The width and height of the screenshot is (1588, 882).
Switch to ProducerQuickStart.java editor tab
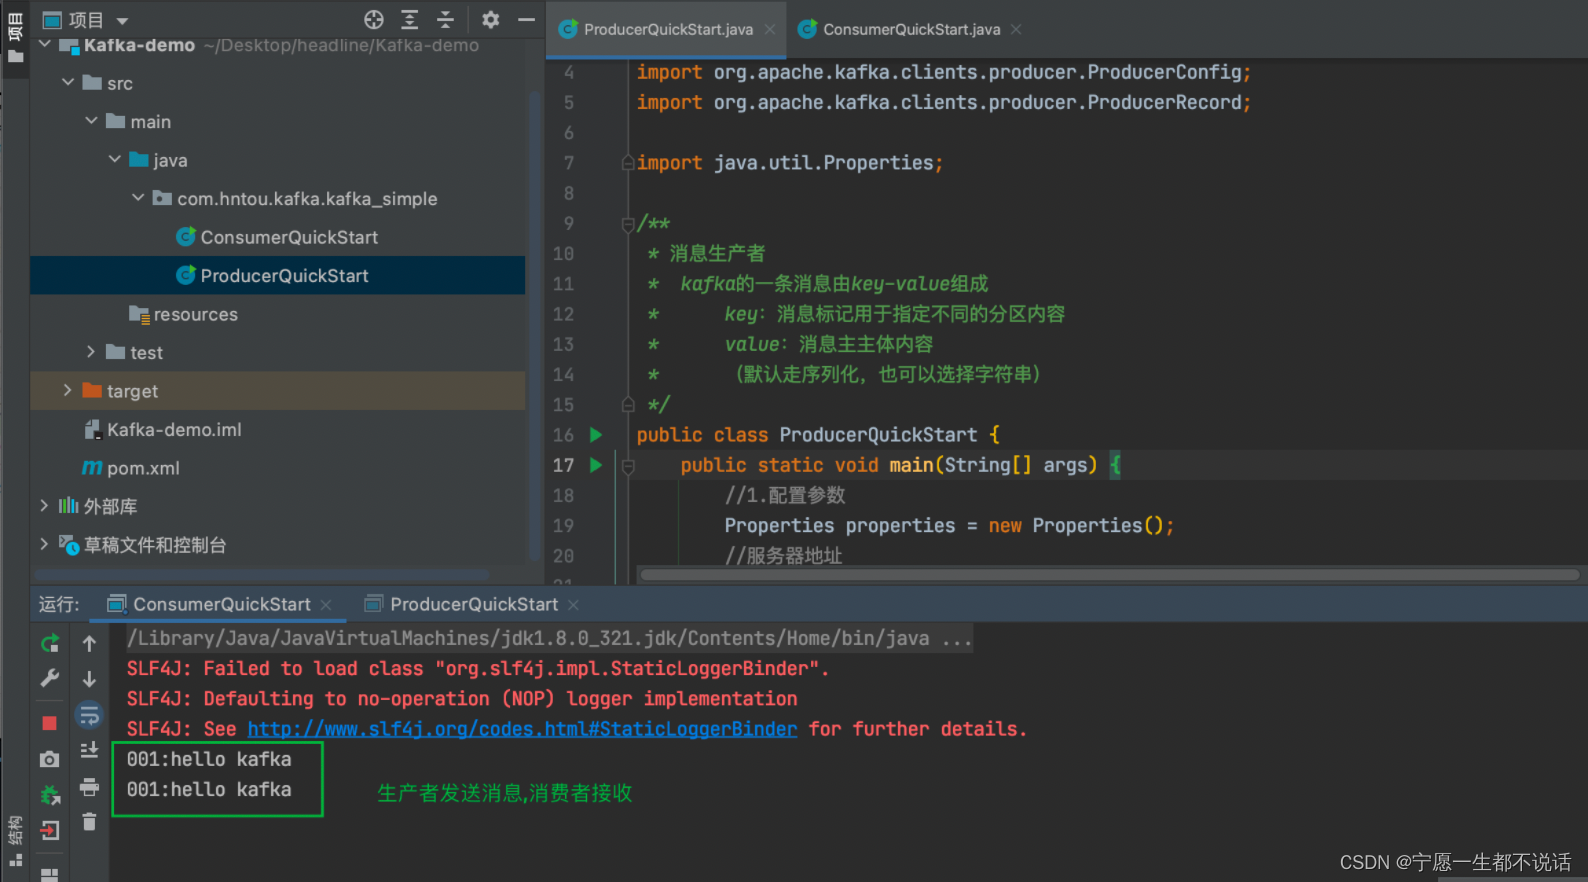coord(668,29)
